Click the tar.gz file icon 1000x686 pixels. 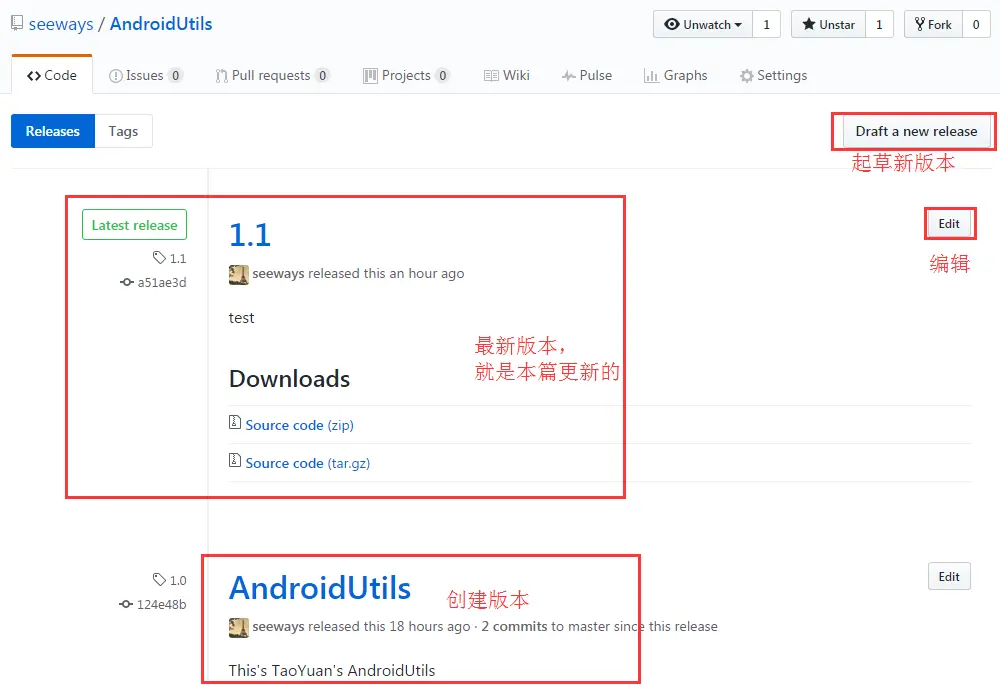coord(235,460)
